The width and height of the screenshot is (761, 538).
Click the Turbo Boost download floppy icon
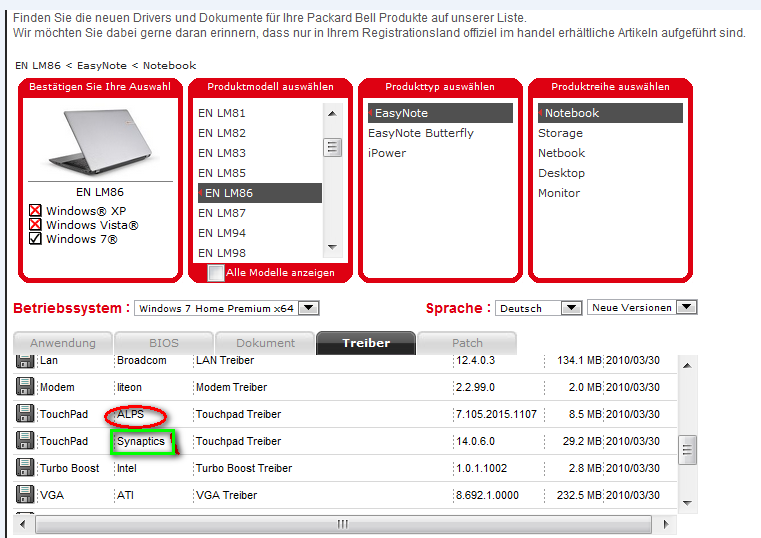(x=25, y=467)
